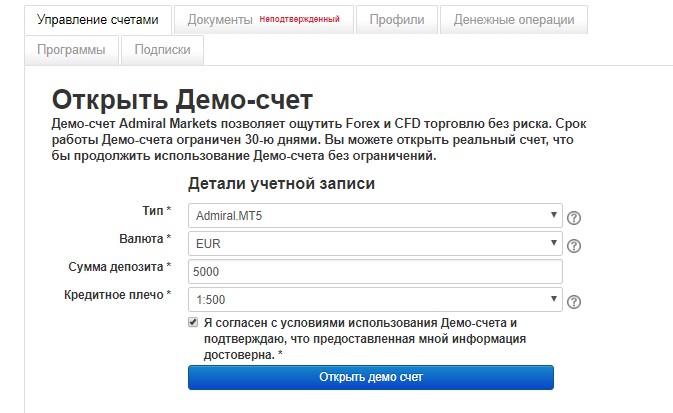Click the blue Открыть демо счет button

pos(371,377)
